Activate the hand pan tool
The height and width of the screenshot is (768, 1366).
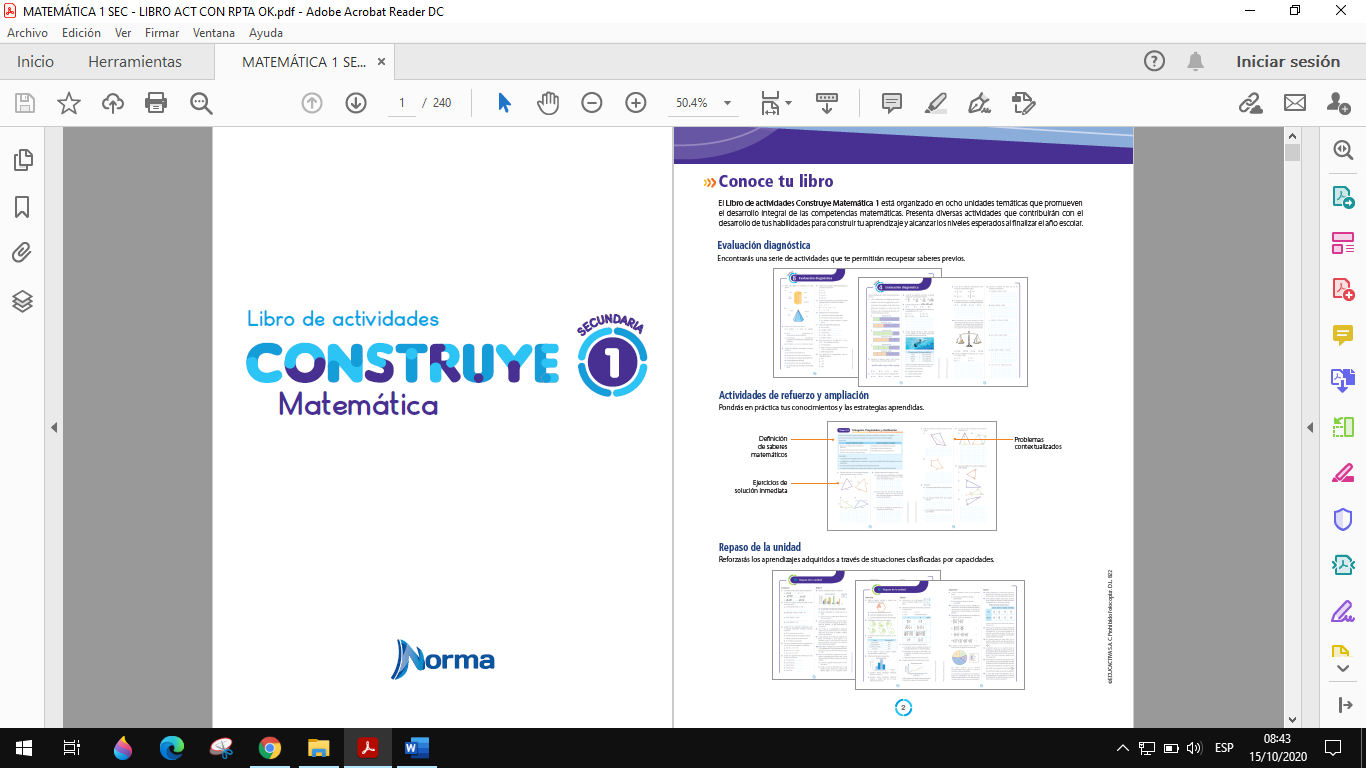tap(548, 103)
